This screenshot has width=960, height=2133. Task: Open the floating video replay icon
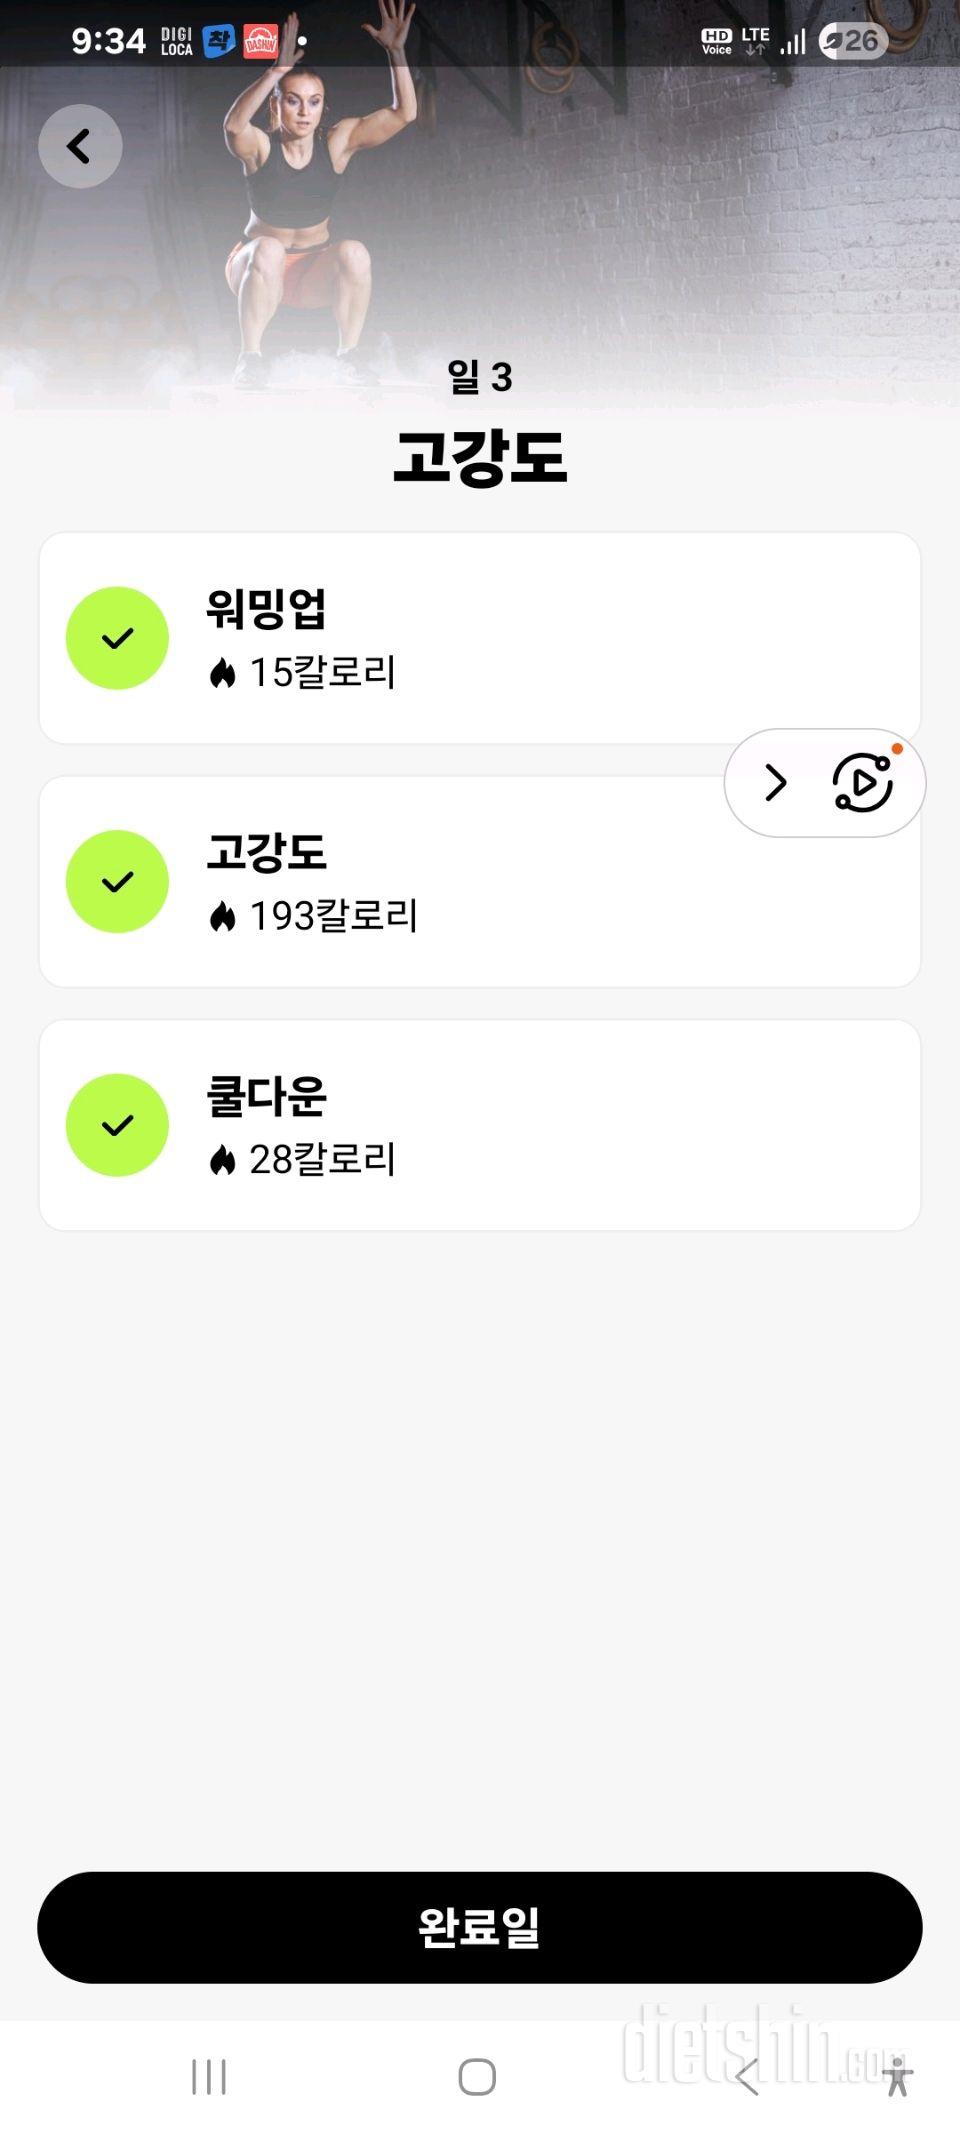click(x=862, y=783)
